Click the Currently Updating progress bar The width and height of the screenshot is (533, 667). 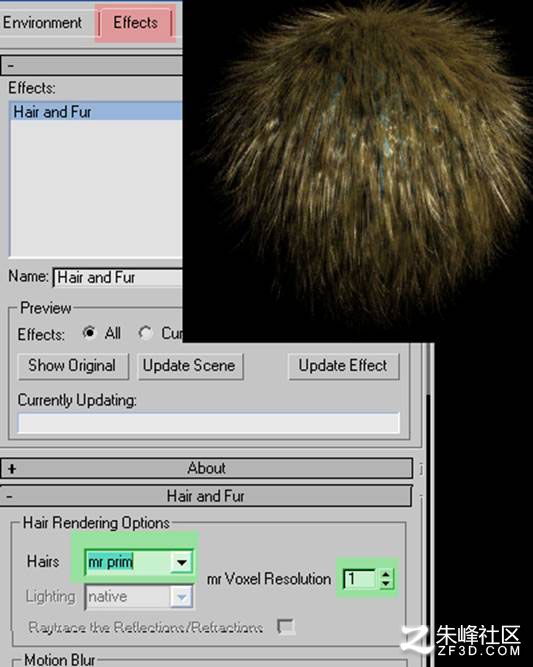[208, 423]
